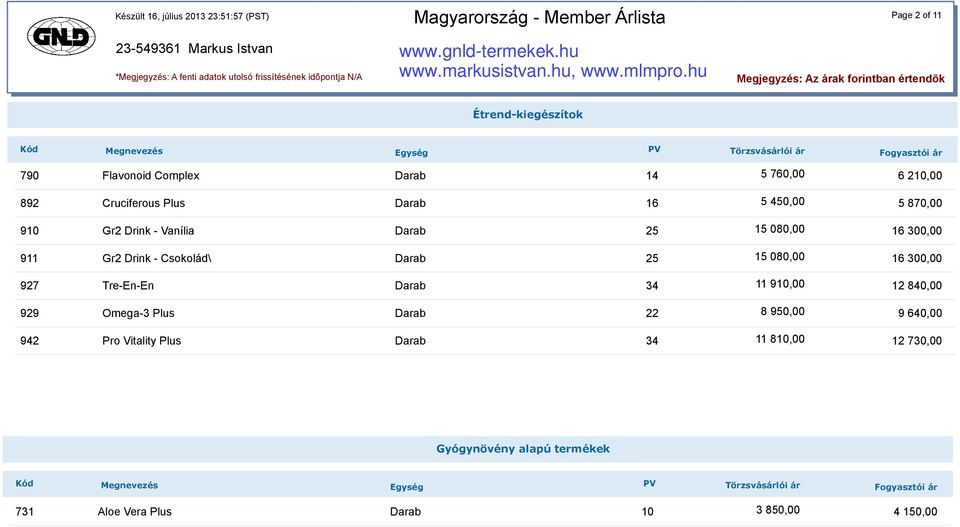Click the member price 5 450,00
Viewport: 960px width, 527px height.
click(782, 201)
